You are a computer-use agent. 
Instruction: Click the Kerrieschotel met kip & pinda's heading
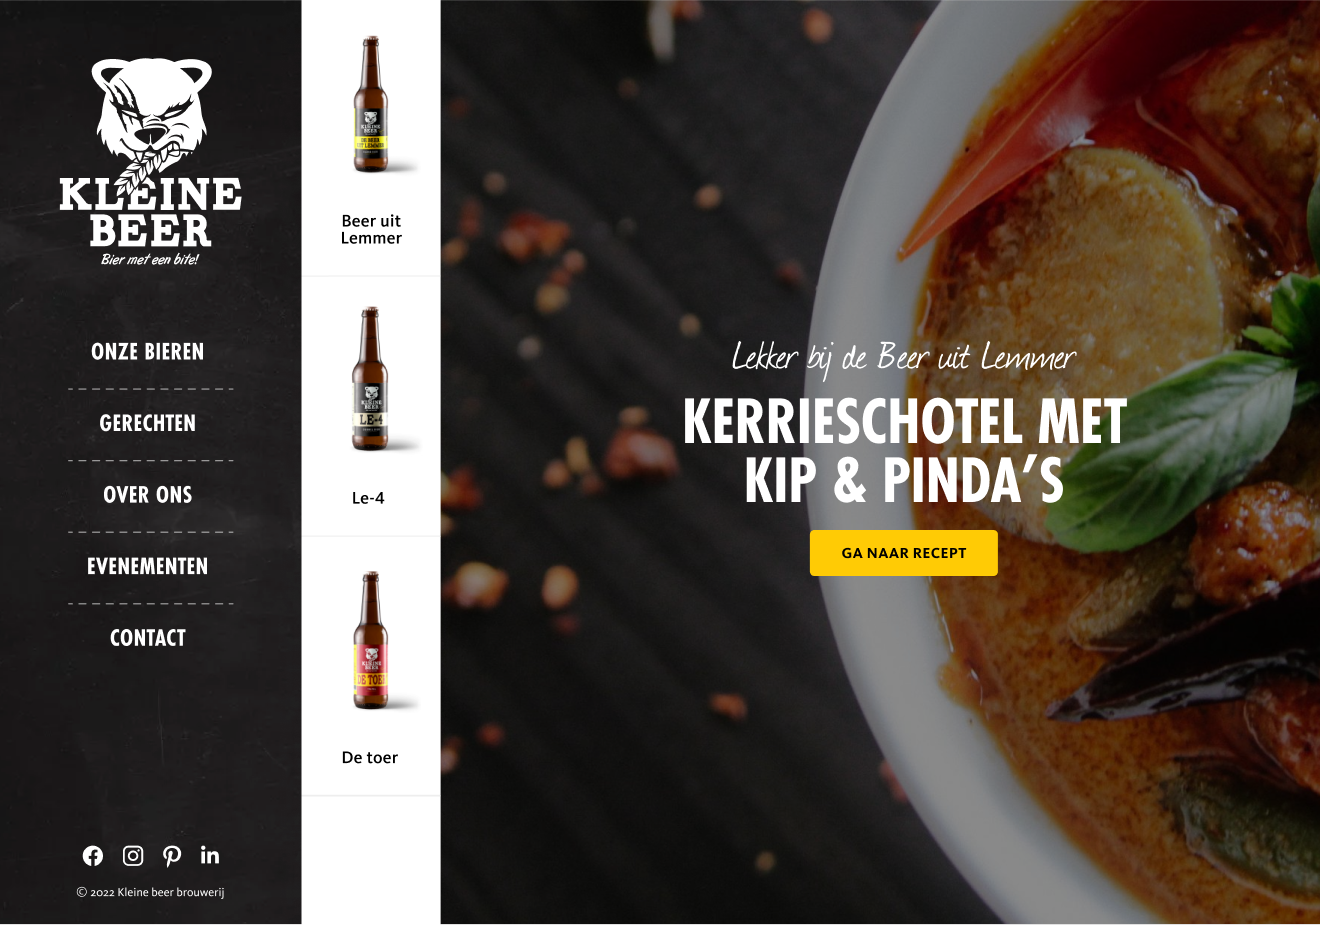coord(904,451)
